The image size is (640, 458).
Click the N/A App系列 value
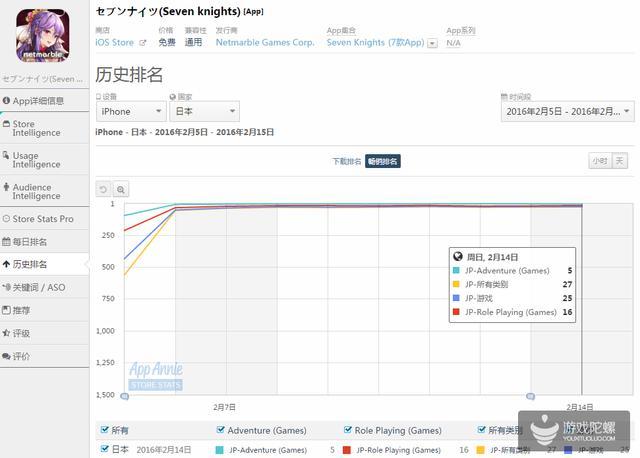coord(453,43)
